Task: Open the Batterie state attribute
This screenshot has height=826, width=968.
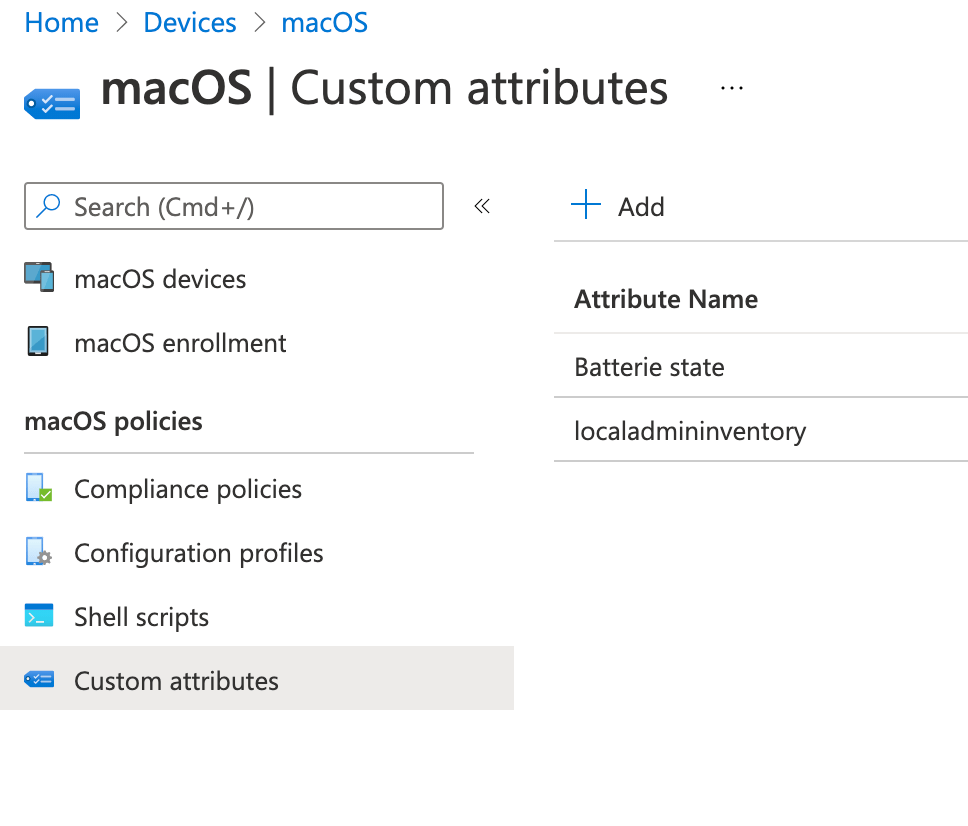Action: coord(648,367)
